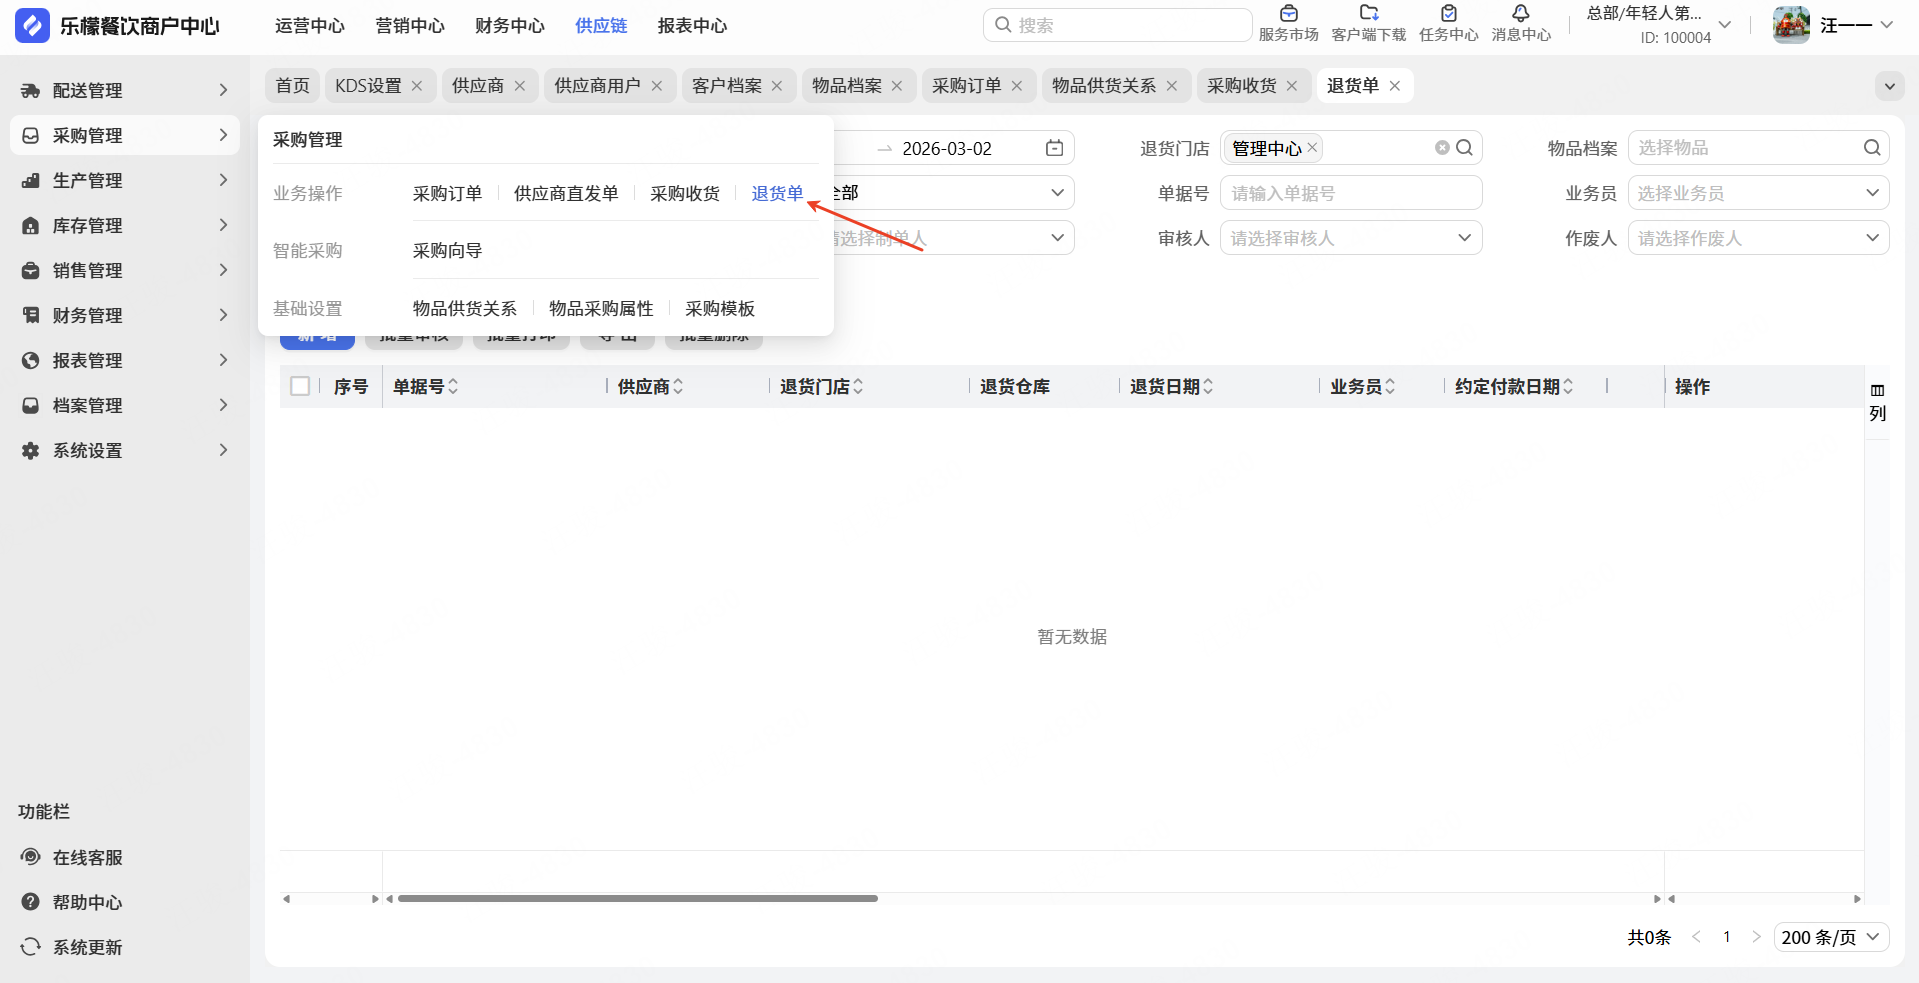Click the app logo icon beside 乐檬餐饮商户中心

[x=32, y=26]
